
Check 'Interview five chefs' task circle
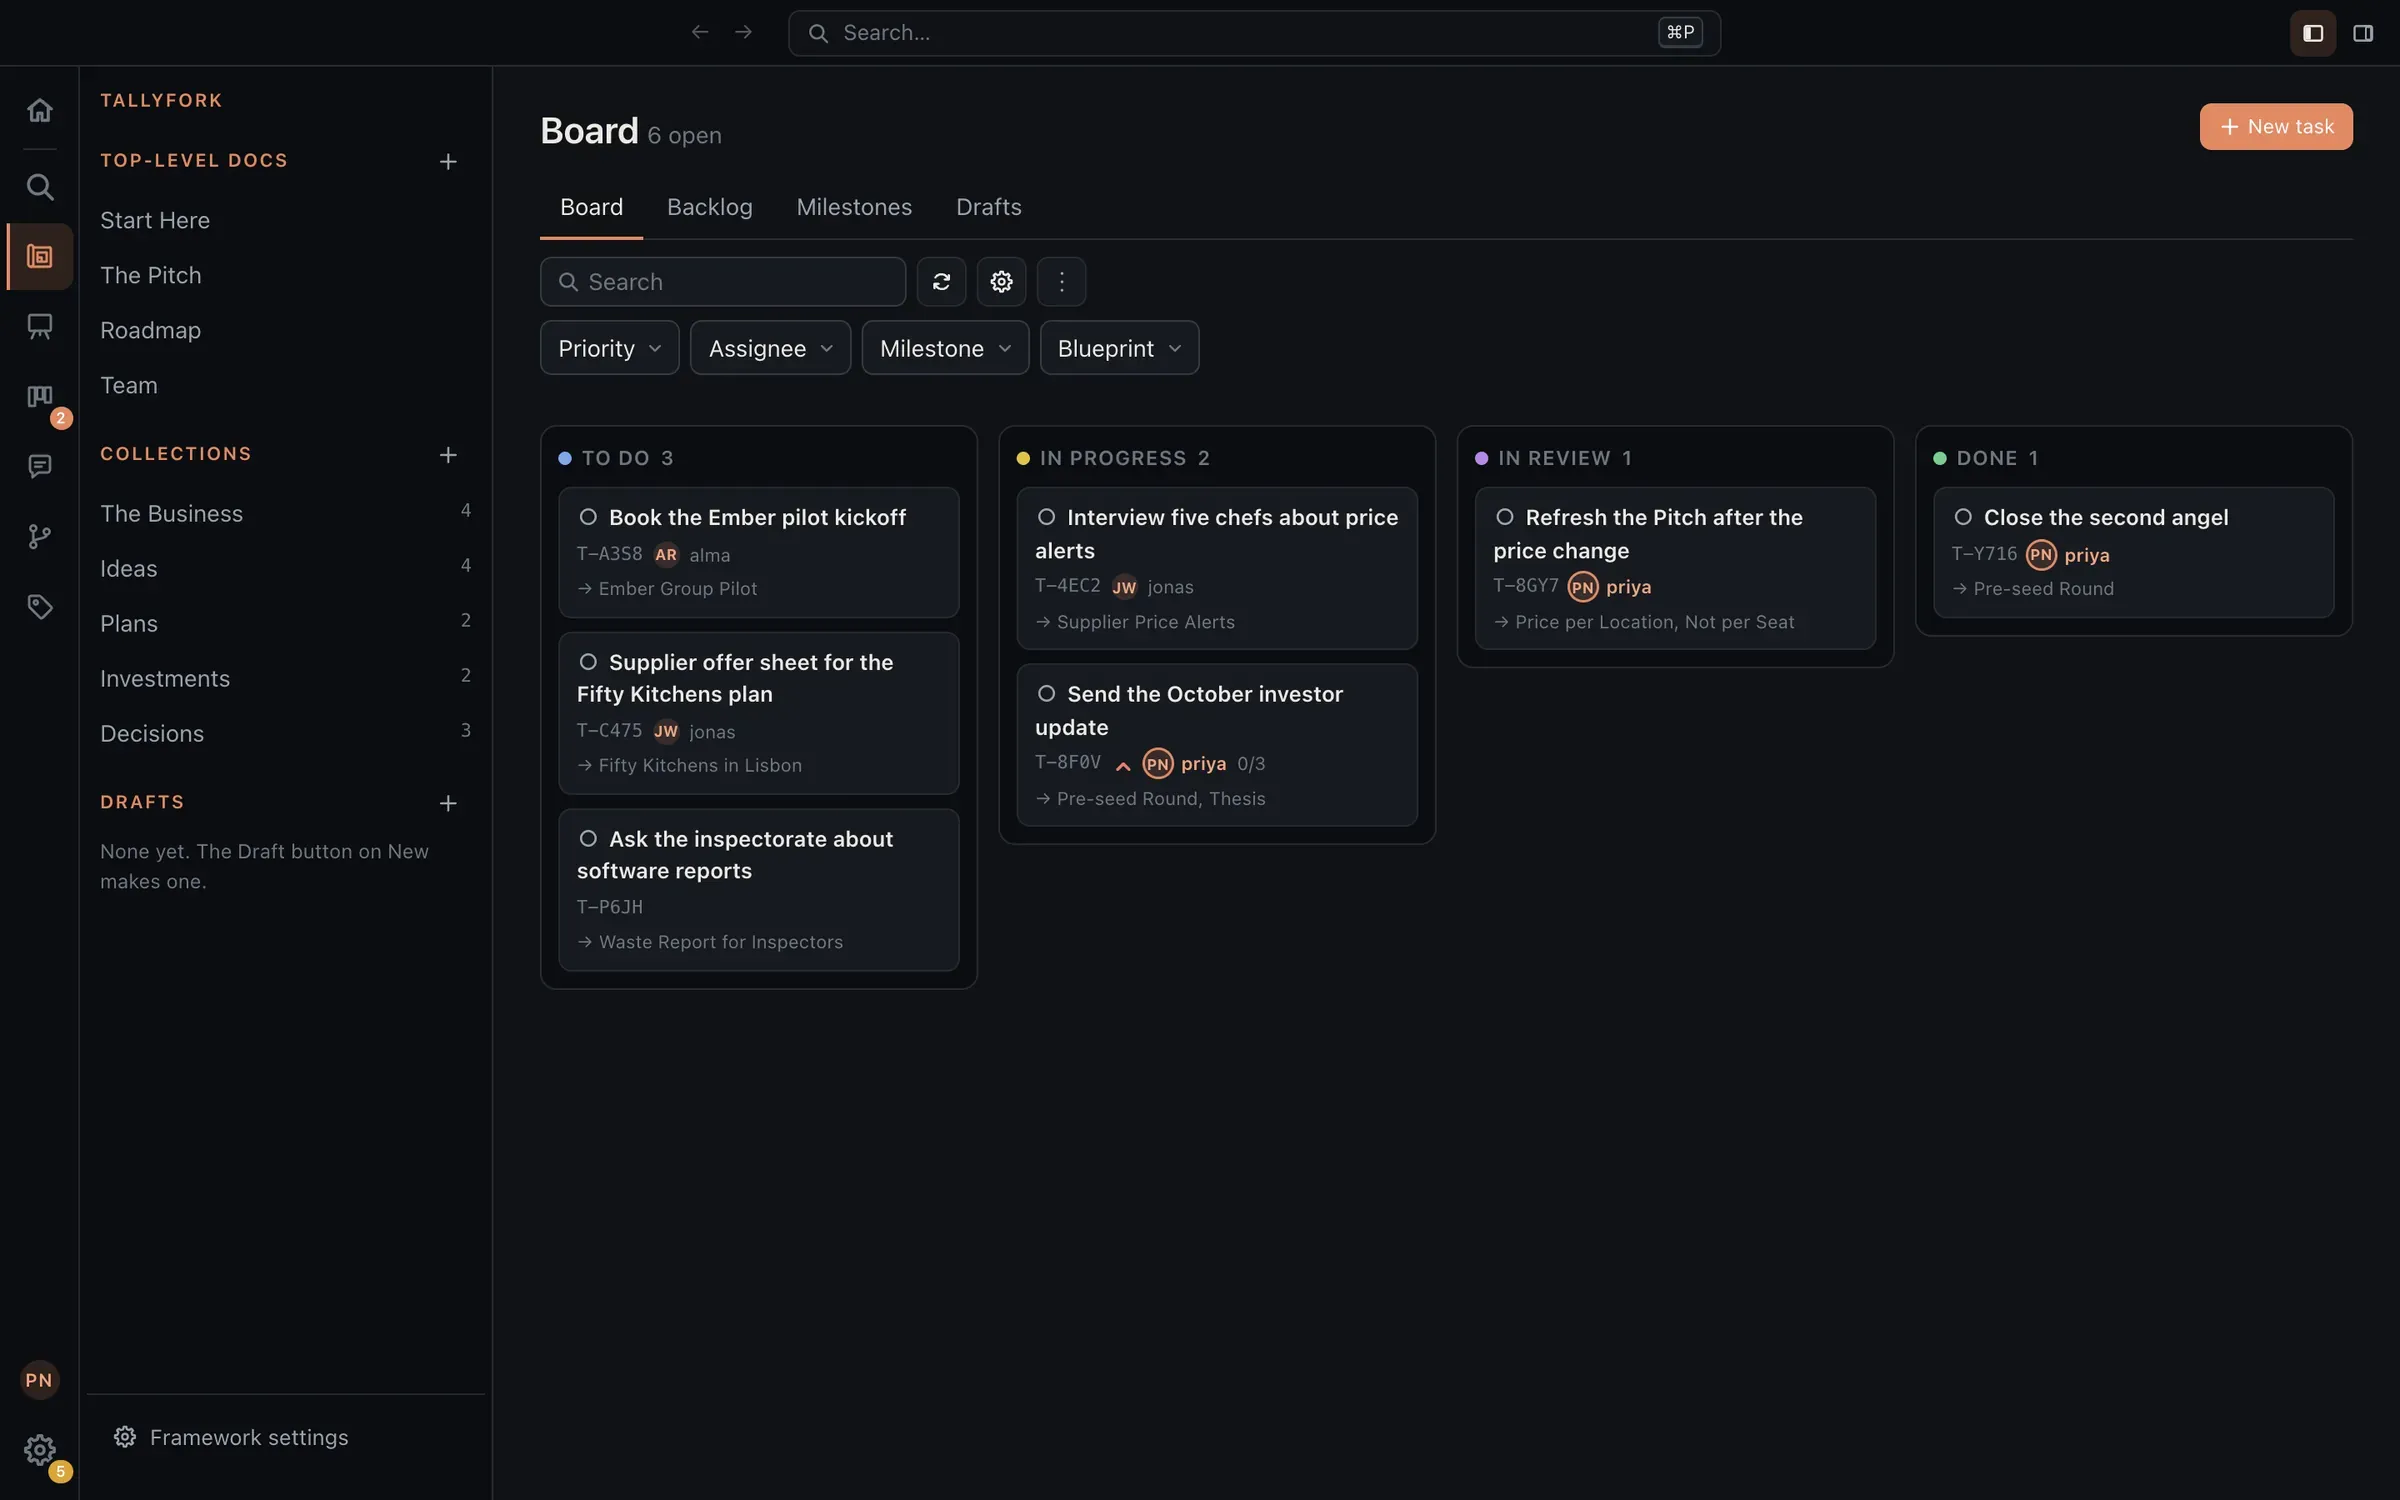tap(1046, 517)
